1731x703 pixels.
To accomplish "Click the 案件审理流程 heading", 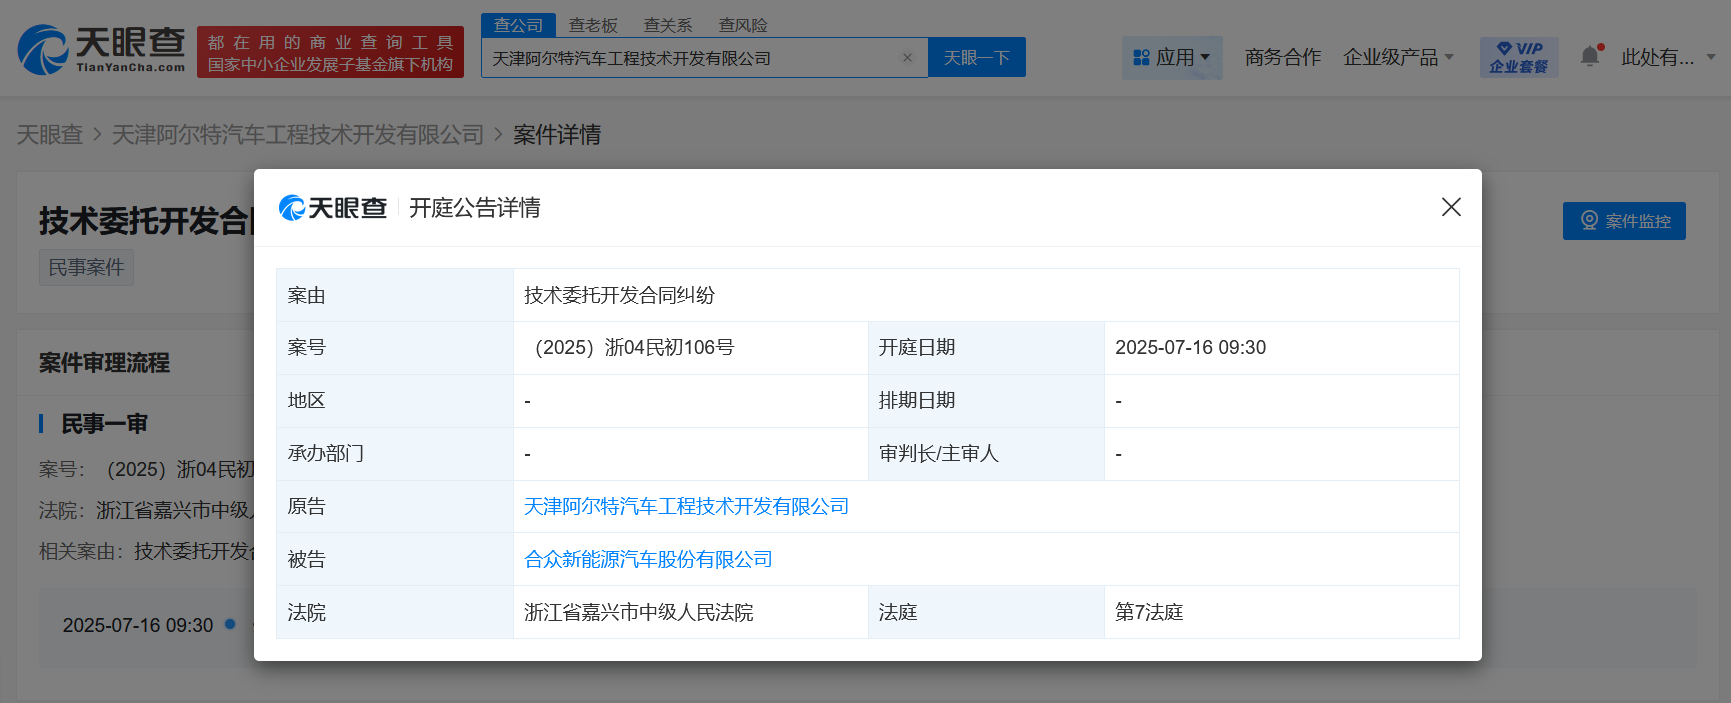I will [x=104, y=363].
